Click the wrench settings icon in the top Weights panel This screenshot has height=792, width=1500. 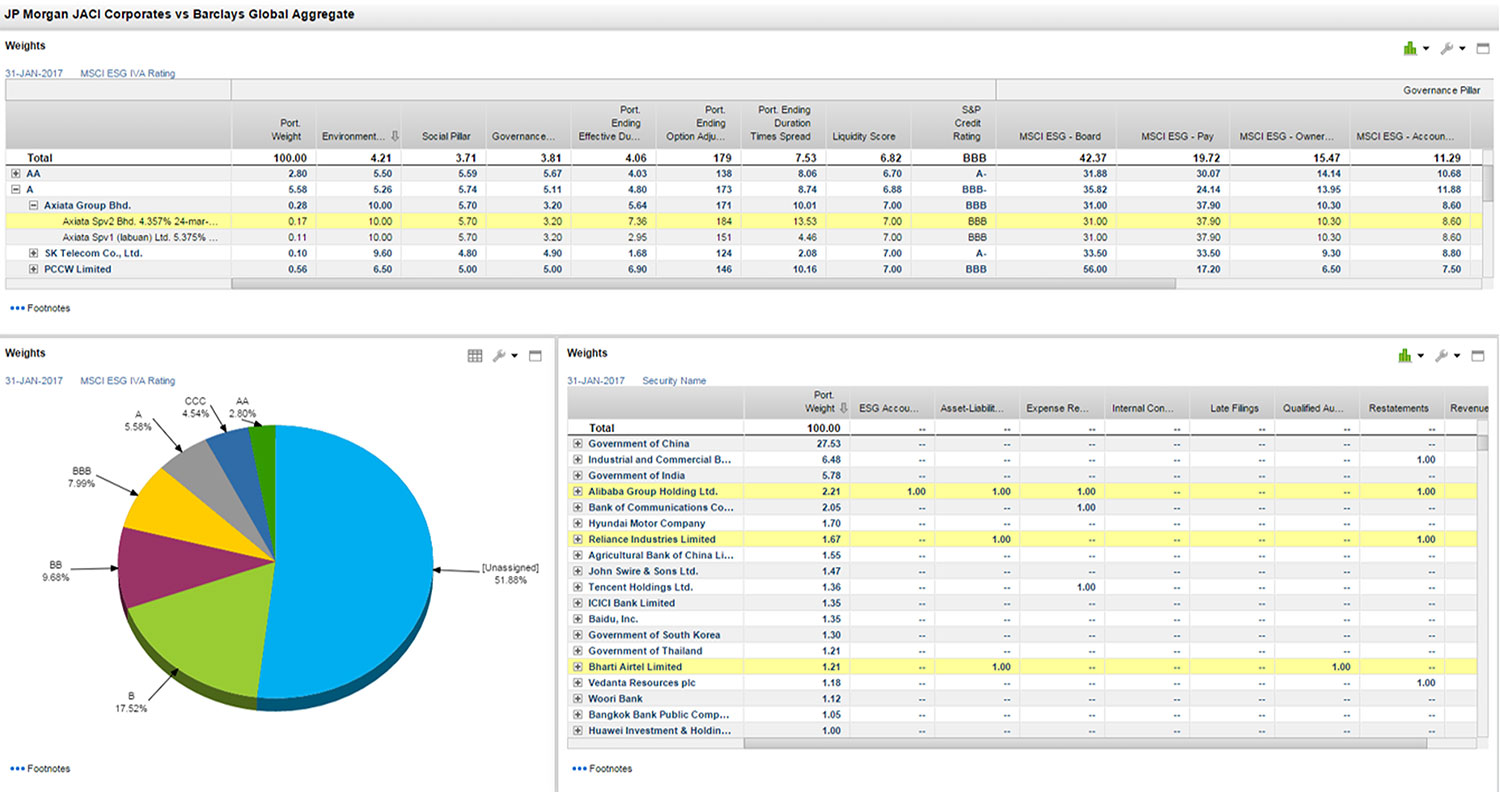click(1446, 48)
